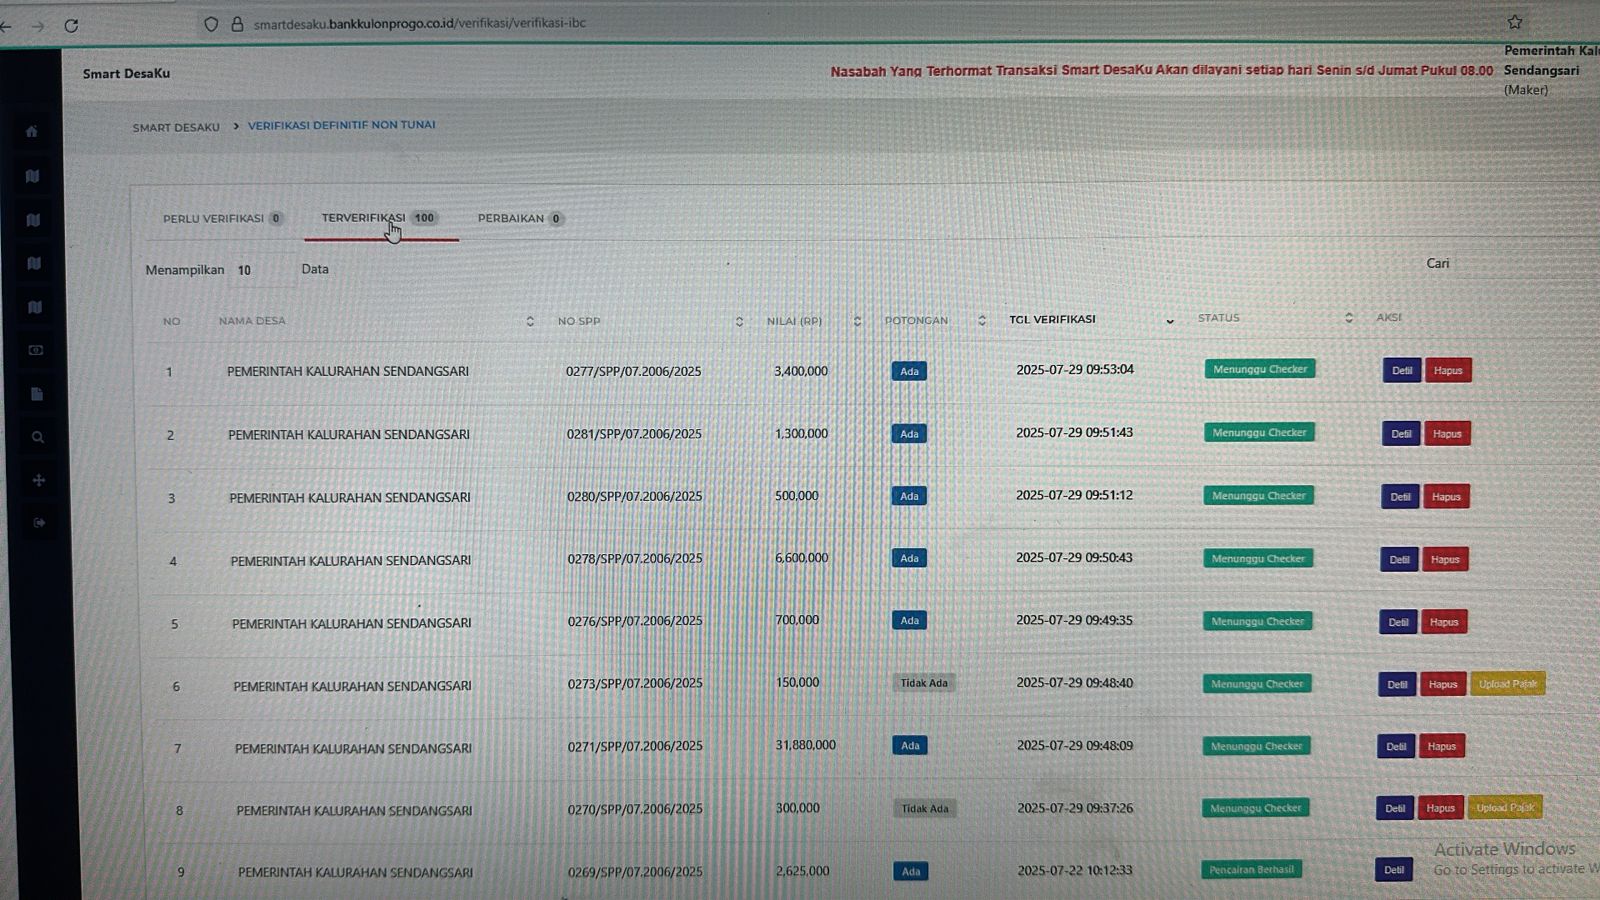Click Upload Pajak for SPP 0273/SPP/07.2006/2025
The width and height of the screenshot is (1600, 900).
[1508, 684]
